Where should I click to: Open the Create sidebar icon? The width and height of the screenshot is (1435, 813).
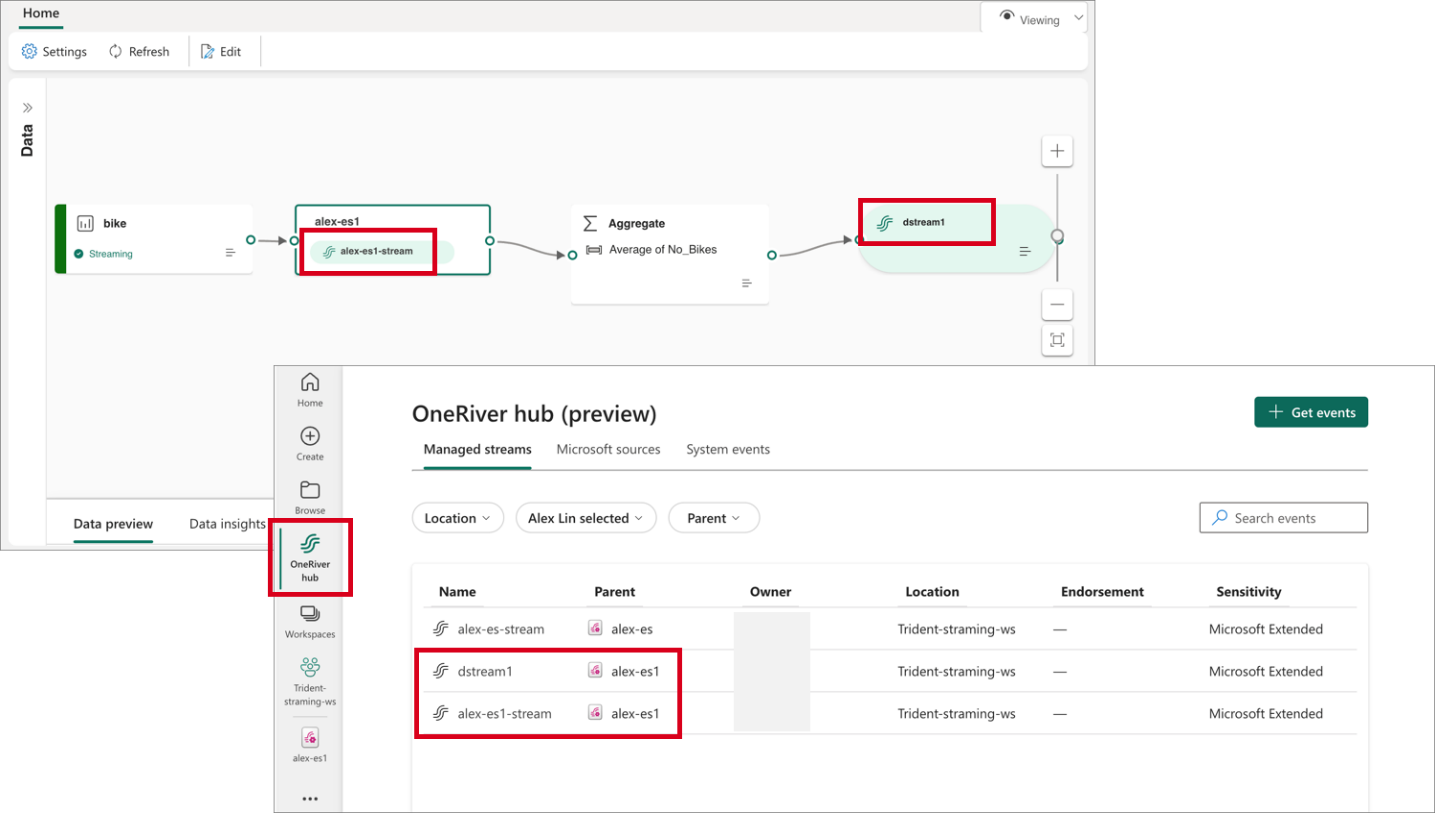point(310,443)
